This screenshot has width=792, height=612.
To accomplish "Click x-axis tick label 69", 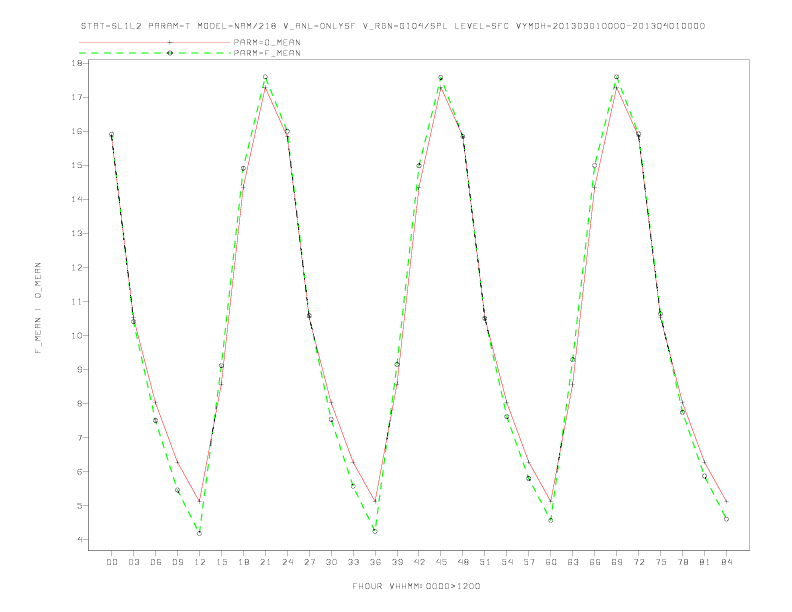I will click(617, 562).
